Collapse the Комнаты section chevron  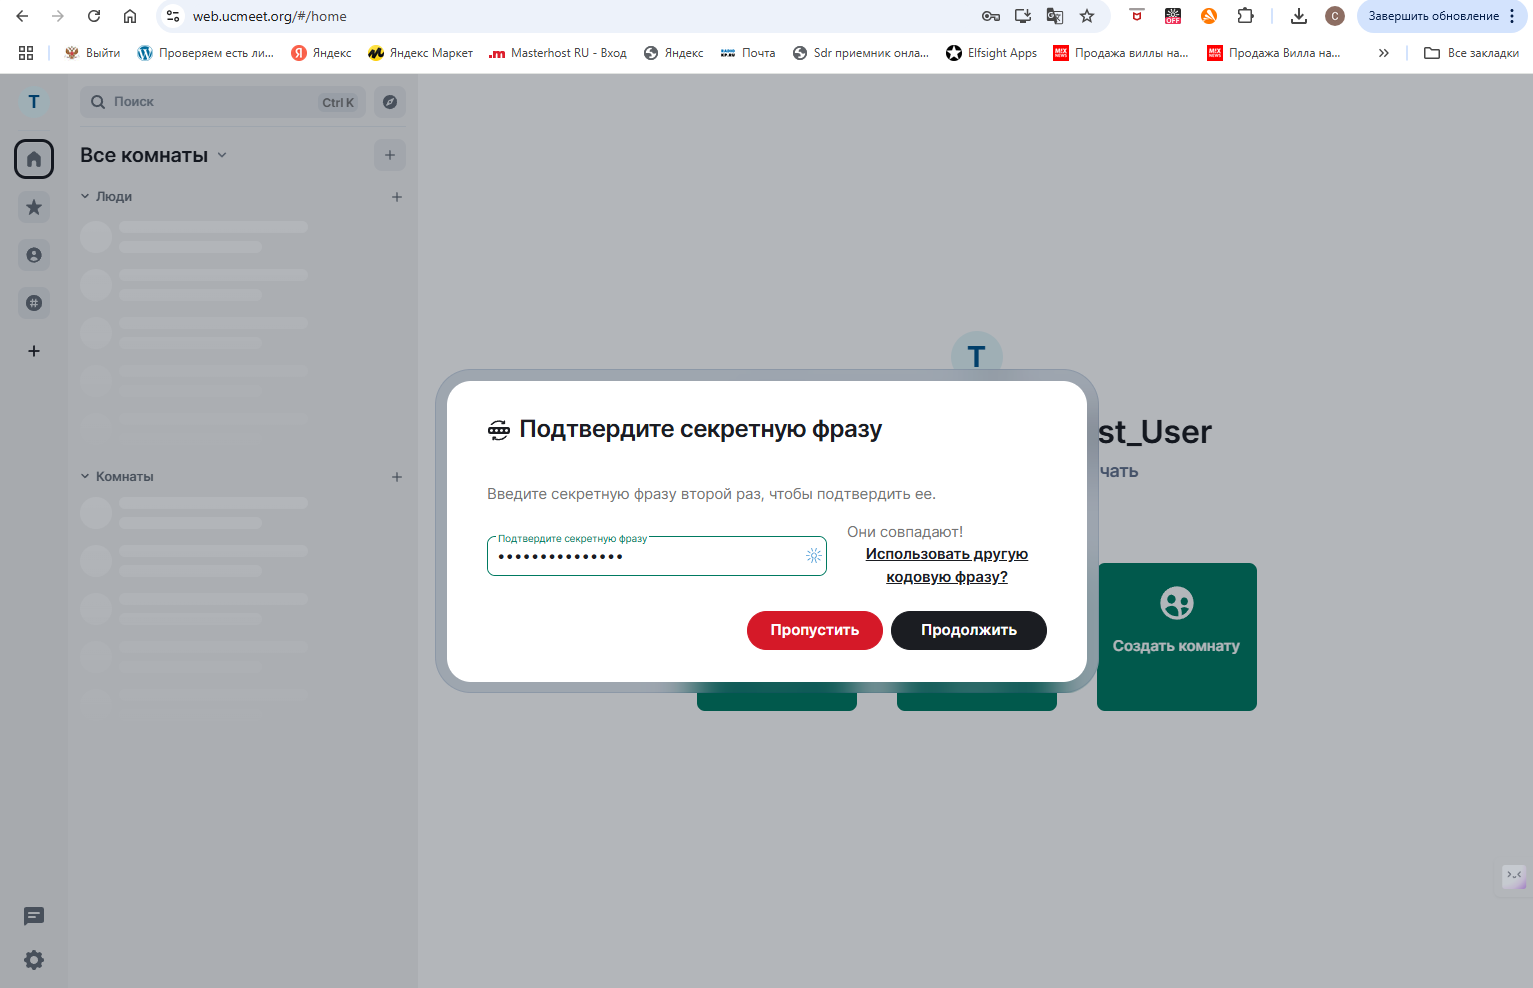(x=84, y=476)
